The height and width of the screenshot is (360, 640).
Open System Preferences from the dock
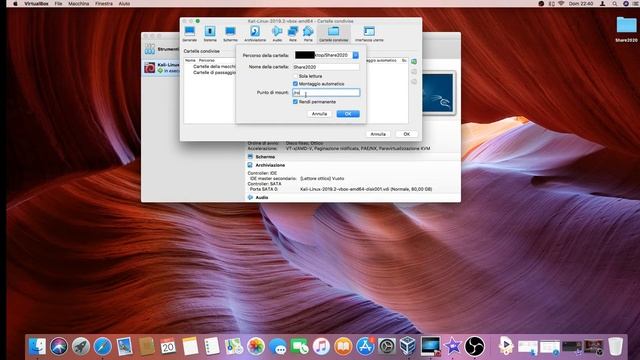pos(387,346)
